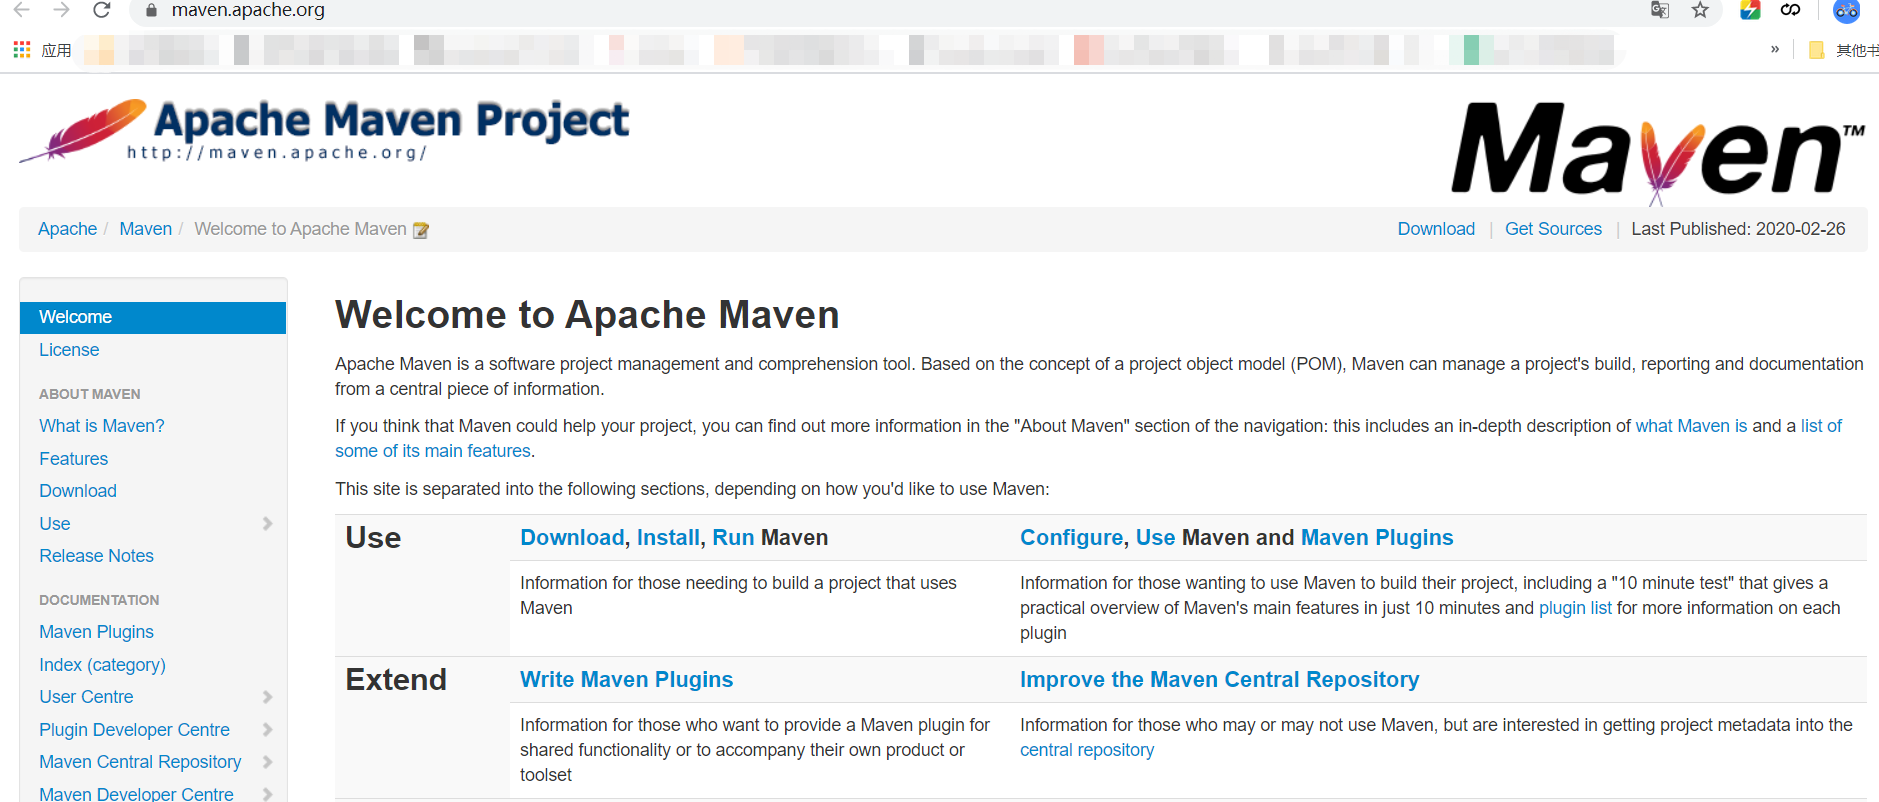Open the apps grid shortcut
This screenshot has width=1879, height=802.
click(22, 49)
